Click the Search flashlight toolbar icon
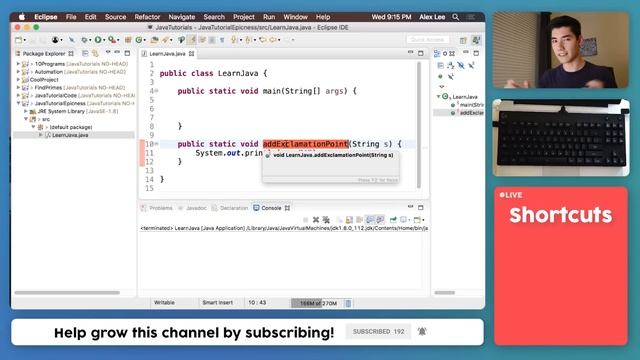The image size is (640, 360). [x=165, y=40]
